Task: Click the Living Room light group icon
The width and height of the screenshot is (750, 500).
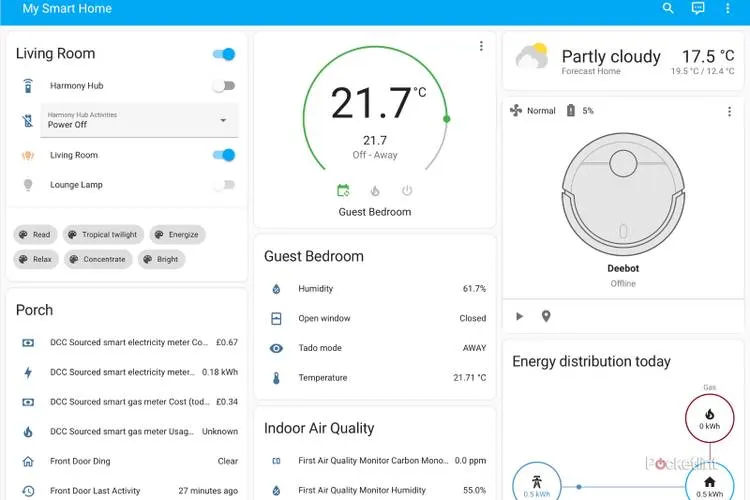Action: 28,156
